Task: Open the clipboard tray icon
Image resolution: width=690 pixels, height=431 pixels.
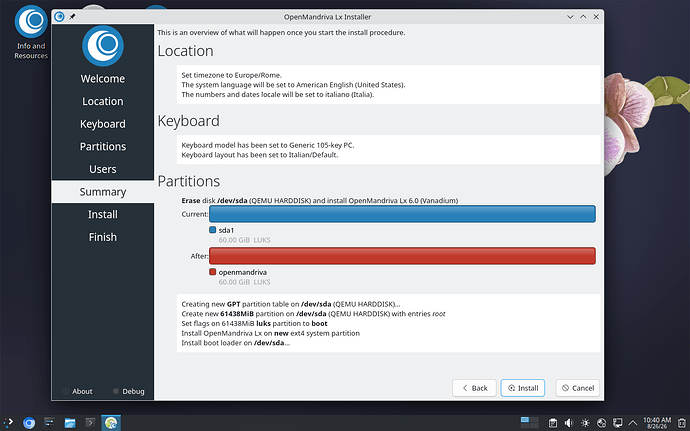Action: [553, 423]
